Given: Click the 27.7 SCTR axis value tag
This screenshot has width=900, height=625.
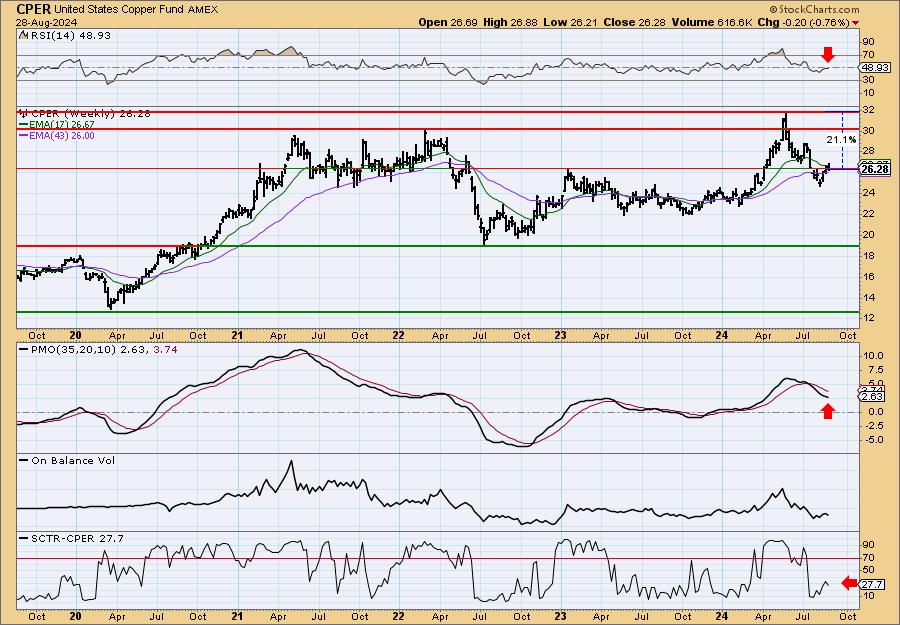Looking at the screenshot, I should (x=872, y=584).
